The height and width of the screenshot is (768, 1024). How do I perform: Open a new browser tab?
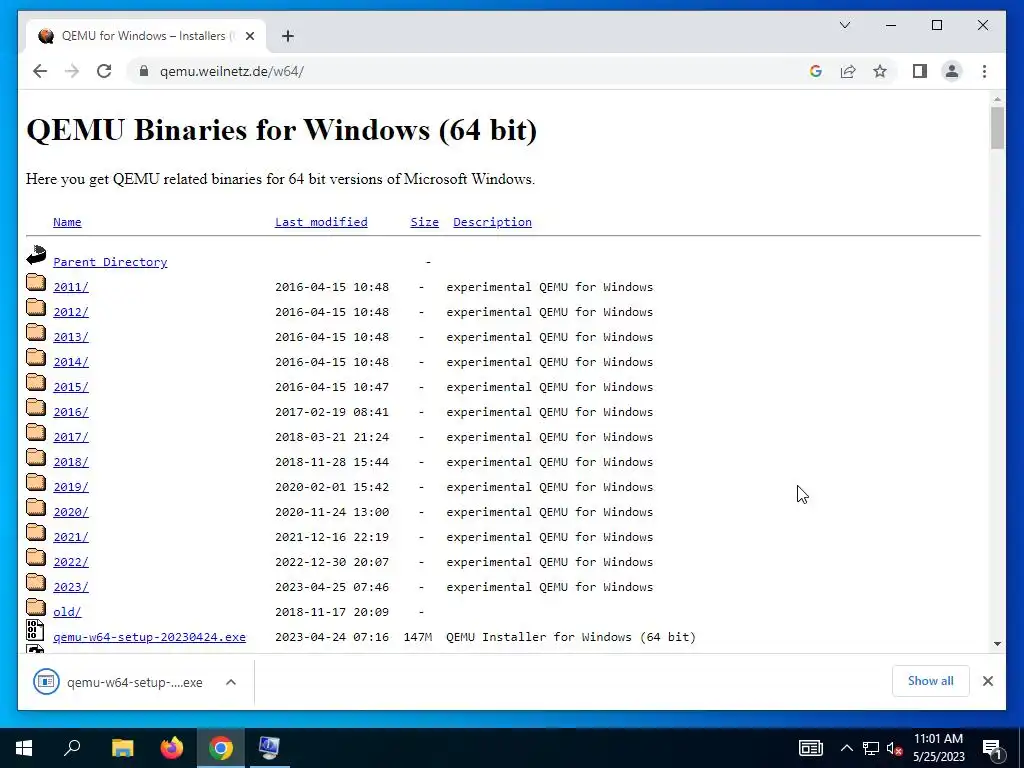288,36
